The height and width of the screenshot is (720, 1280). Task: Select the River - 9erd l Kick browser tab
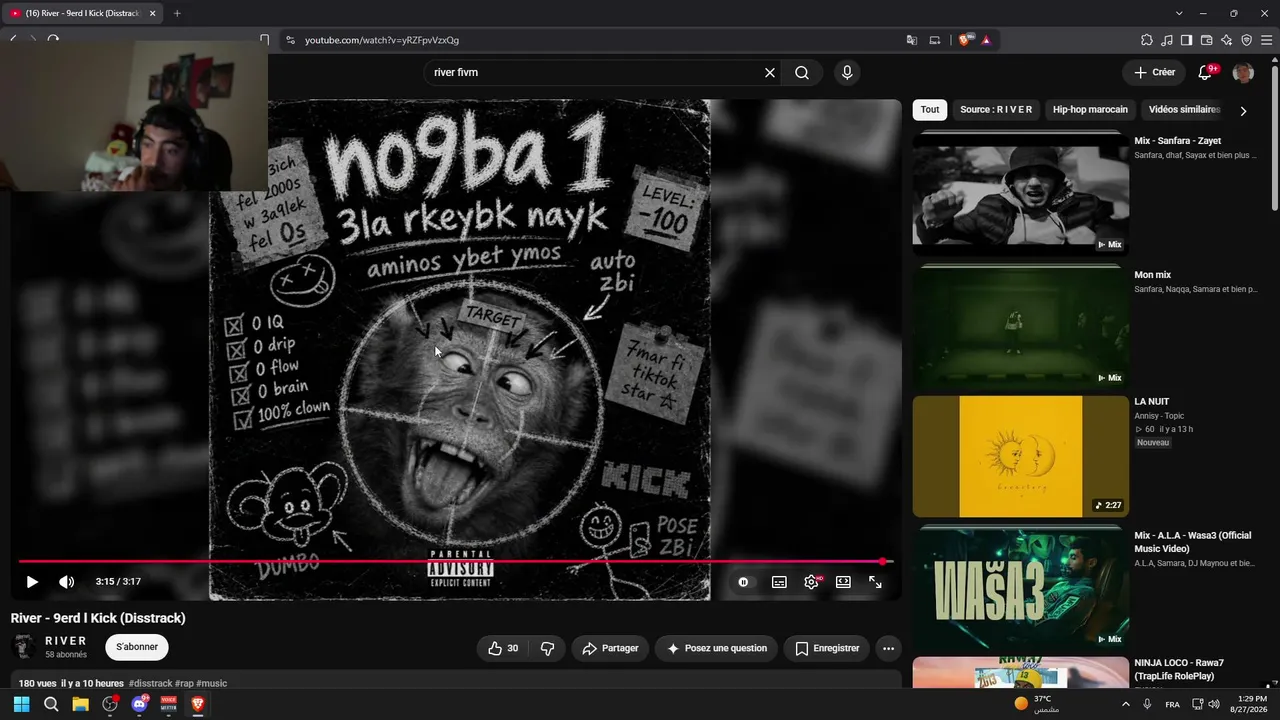pos(82,13)
